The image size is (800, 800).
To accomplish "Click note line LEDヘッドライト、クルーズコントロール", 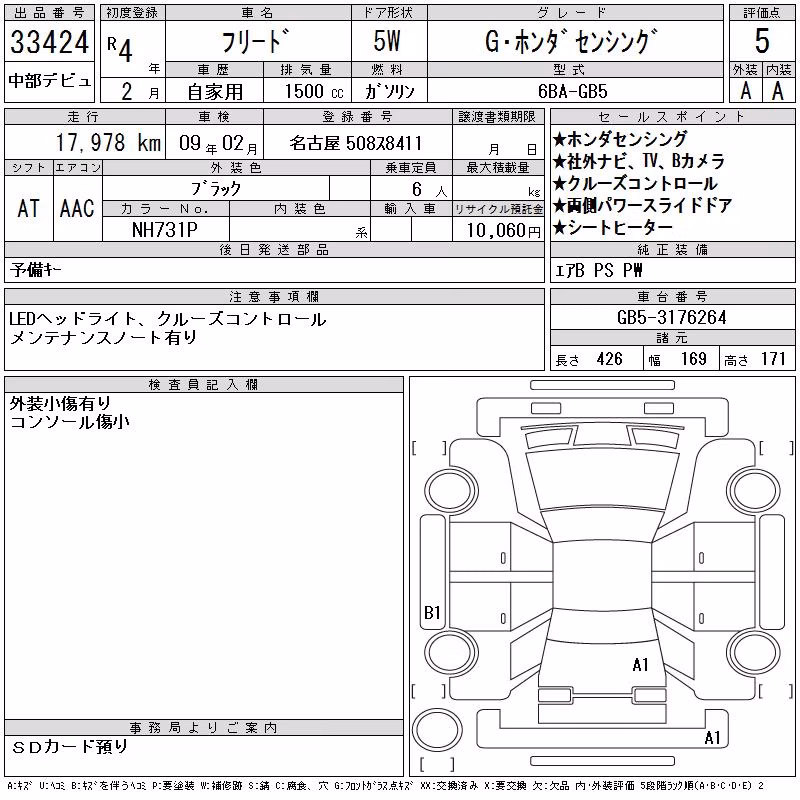I will [168, 319].
